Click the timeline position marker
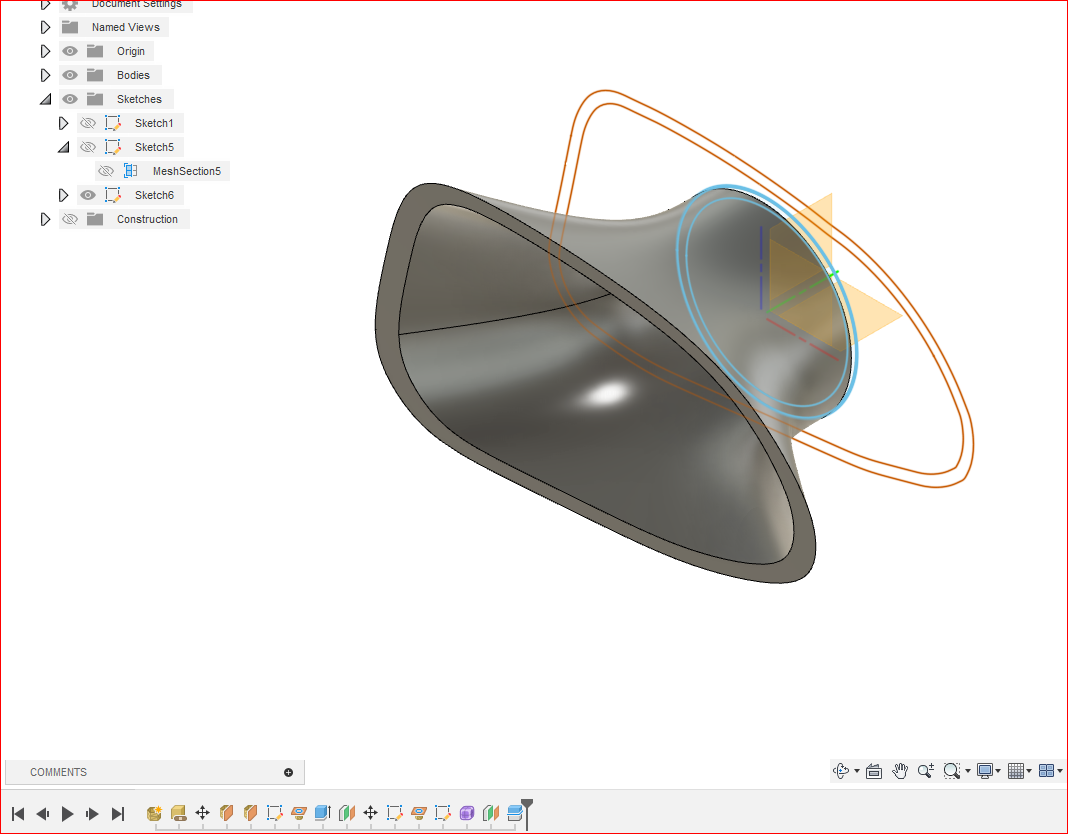Viewport: 1068px width, 834px height. [x=526, y=808]
